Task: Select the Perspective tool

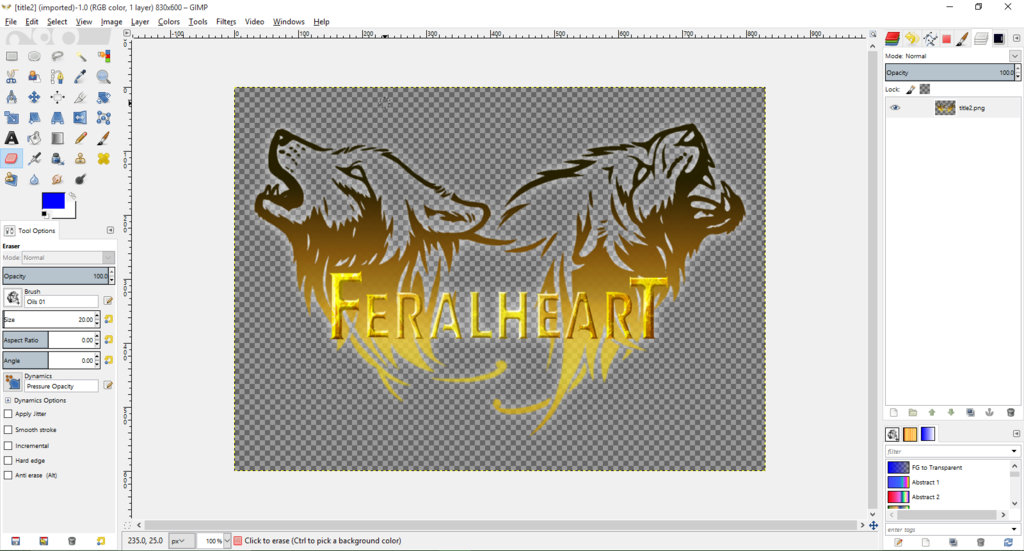Action: coord(57,118)
